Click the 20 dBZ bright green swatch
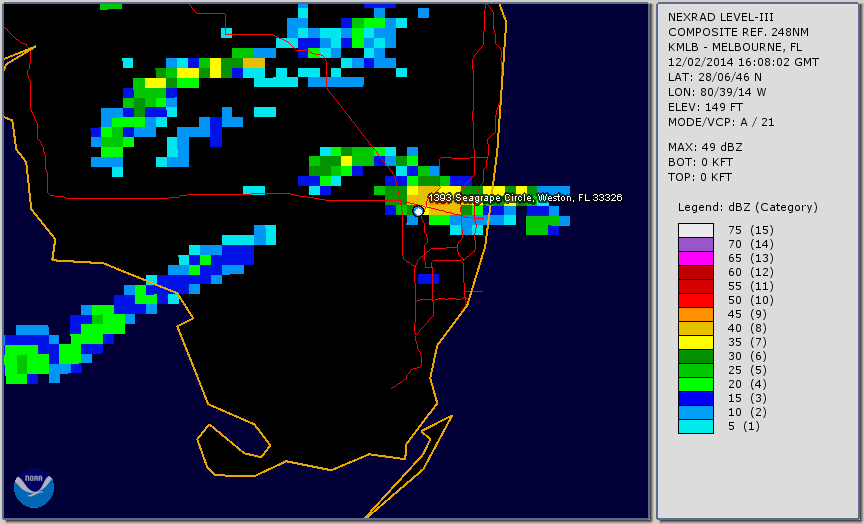The image size is (864, 524). (x=696, y=385)
